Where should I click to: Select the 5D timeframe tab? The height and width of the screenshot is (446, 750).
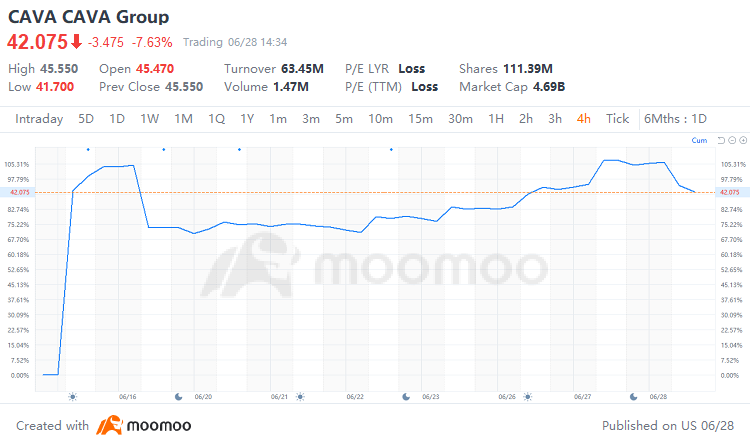point(86,119)
